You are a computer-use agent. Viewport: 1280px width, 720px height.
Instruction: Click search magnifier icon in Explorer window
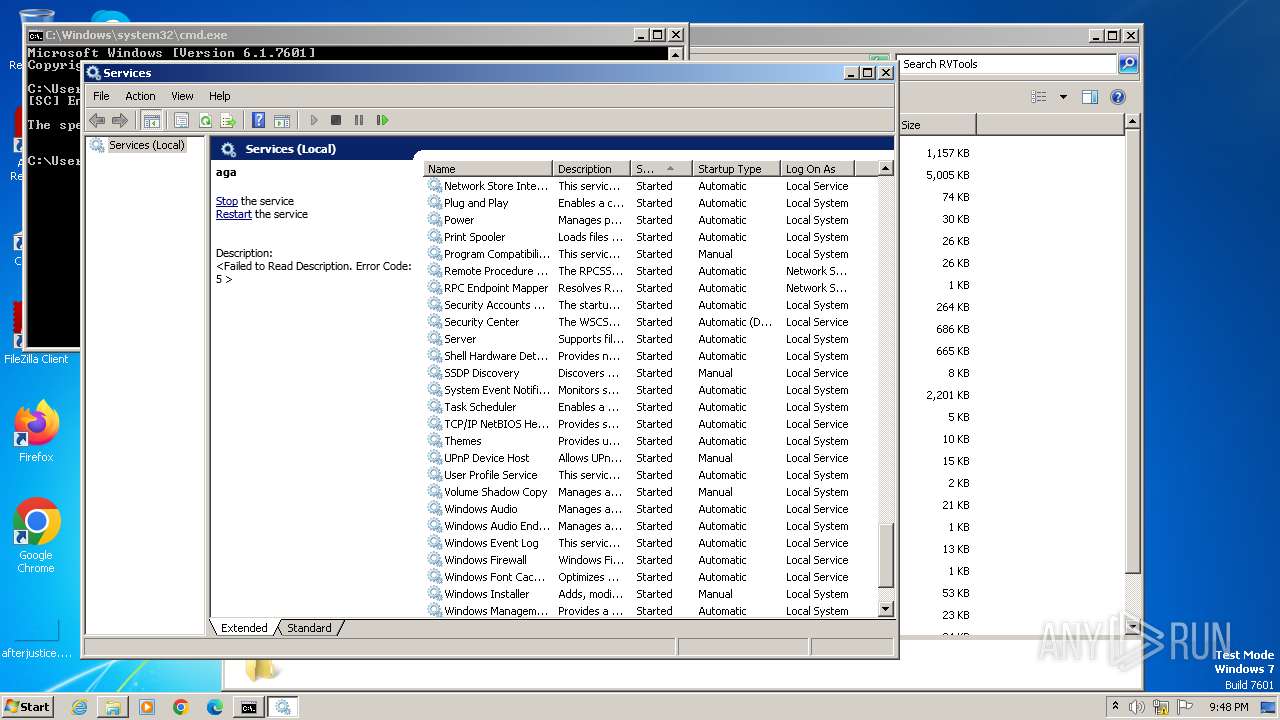1128,64
